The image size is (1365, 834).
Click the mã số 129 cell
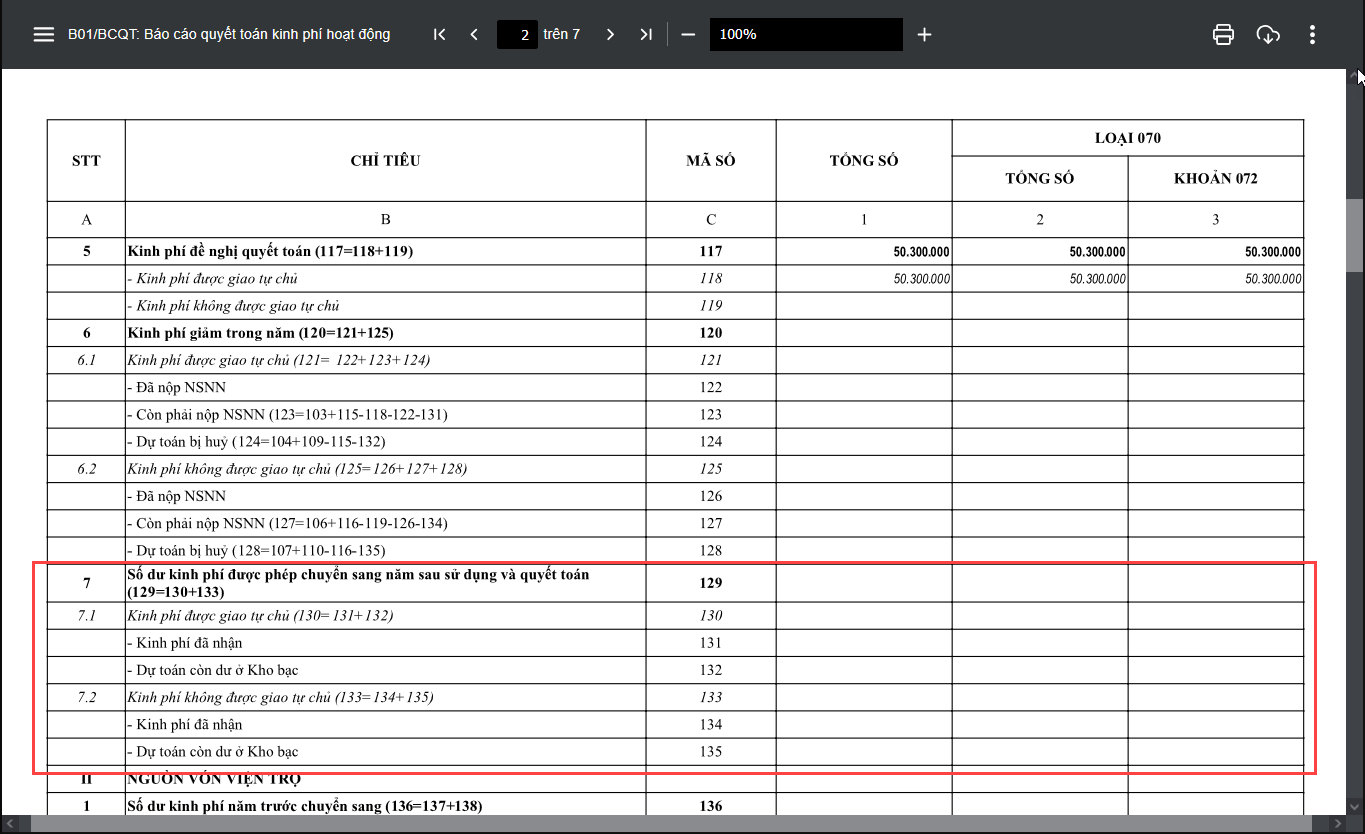pos(711,583)
